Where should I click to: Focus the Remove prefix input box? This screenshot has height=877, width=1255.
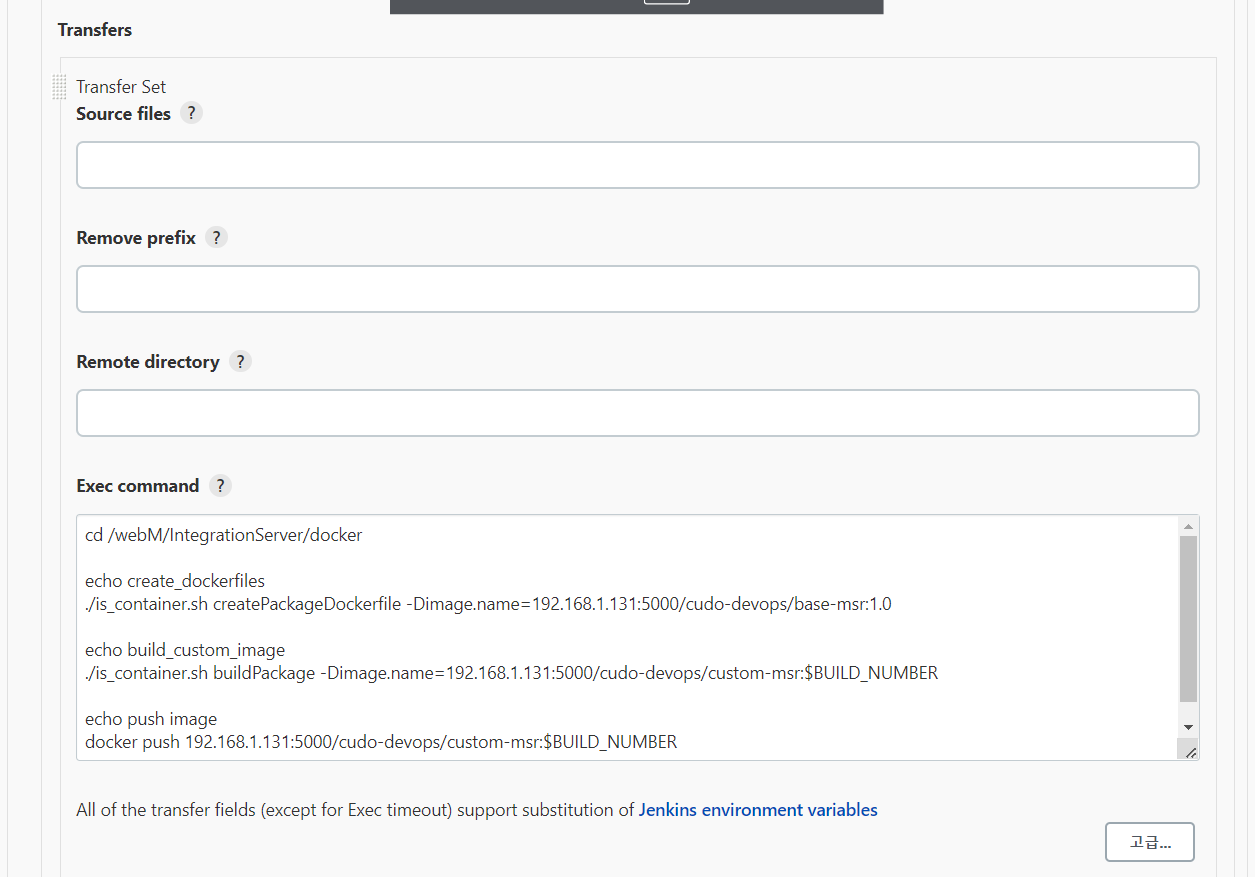pos(637,289)
